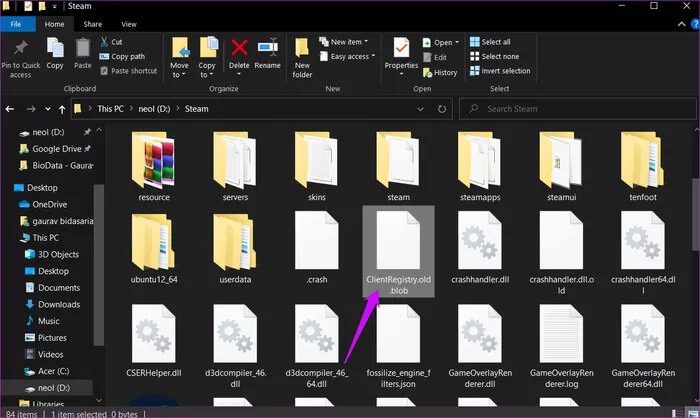Select the userdata folder

pyautogui.click(x=235, y=249)
